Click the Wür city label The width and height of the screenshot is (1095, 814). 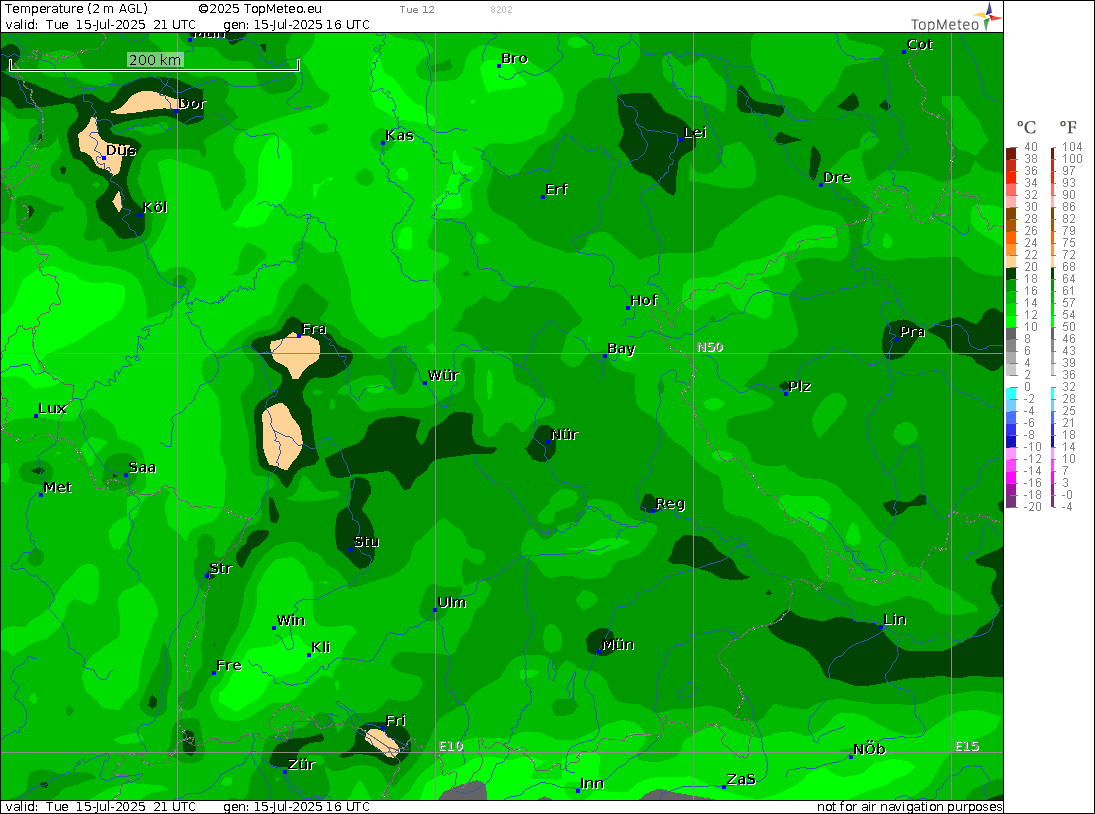[443, 375]
